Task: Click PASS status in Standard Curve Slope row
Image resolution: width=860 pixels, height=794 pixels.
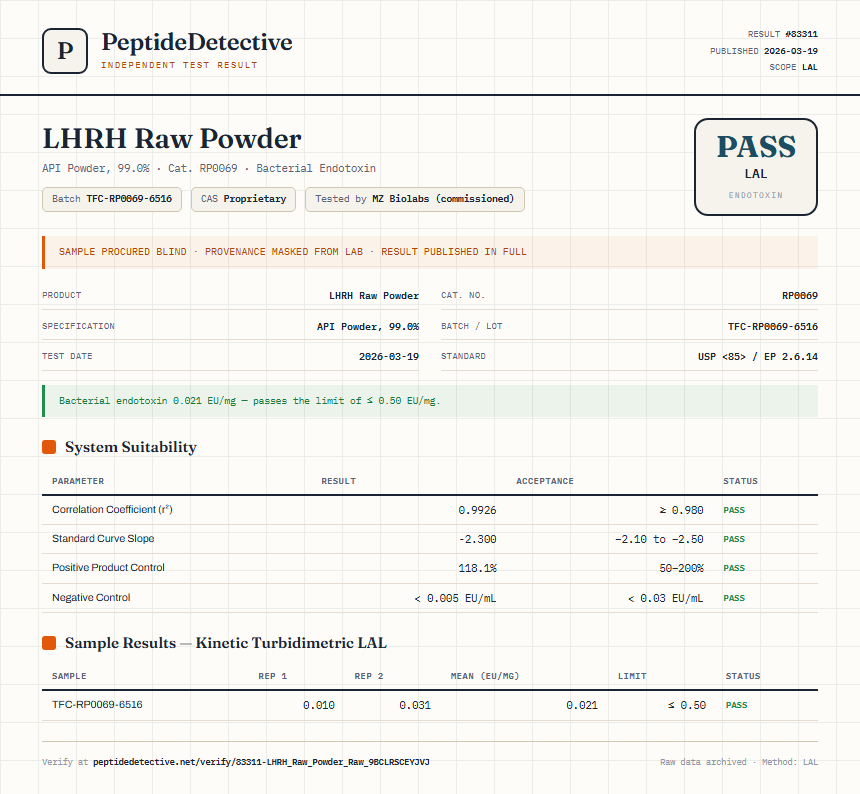Action: point(734,539)
